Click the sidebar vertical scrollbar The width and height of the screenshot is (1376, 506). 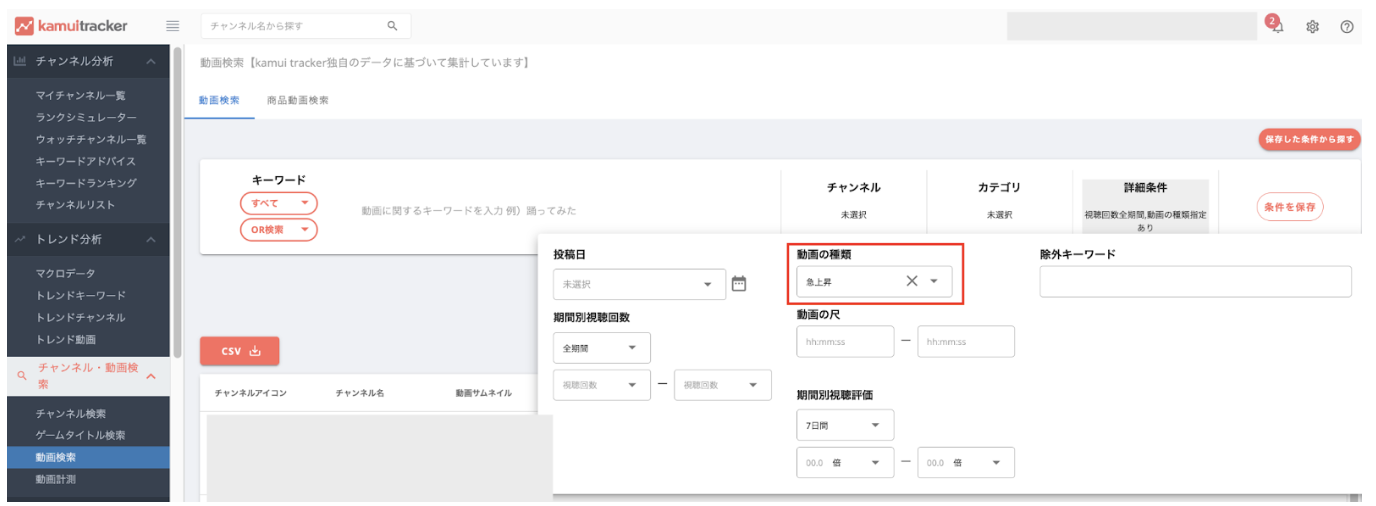178,200
